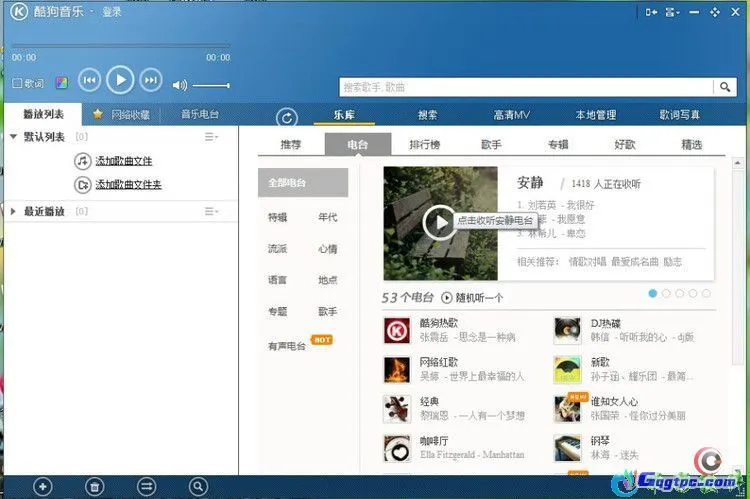Expand the 最近播放 list
The image size is (750, 499).
tap(13, 211)
